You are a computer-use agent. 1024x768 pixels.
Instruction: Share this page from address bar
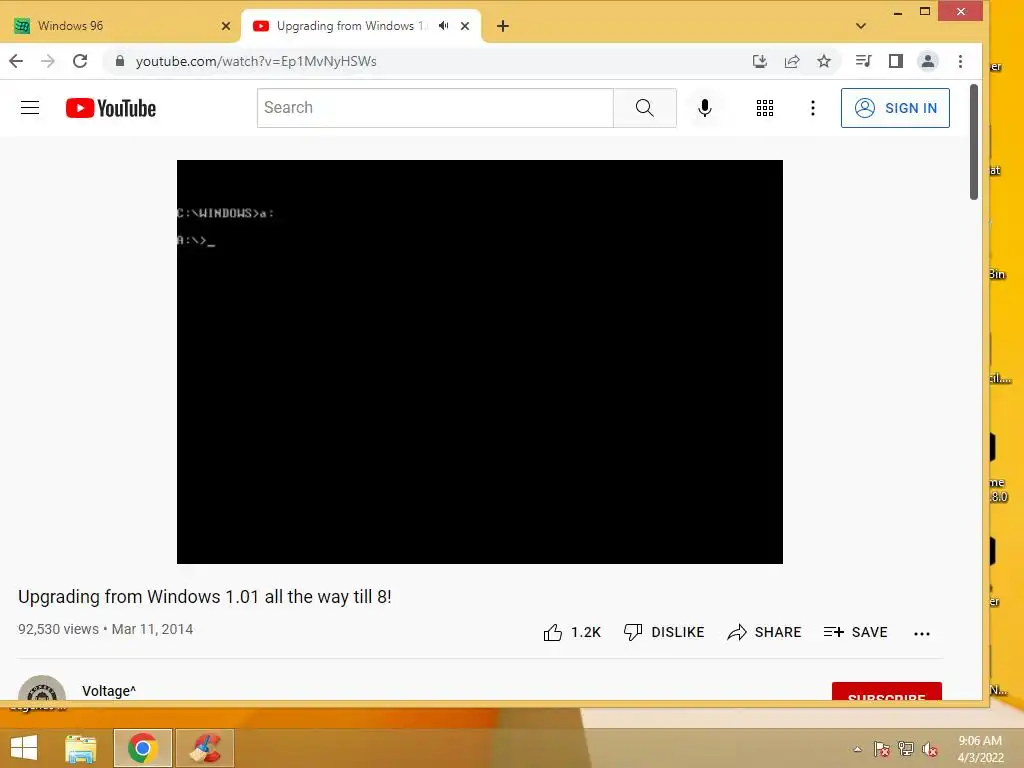click(x=792, y=61)
